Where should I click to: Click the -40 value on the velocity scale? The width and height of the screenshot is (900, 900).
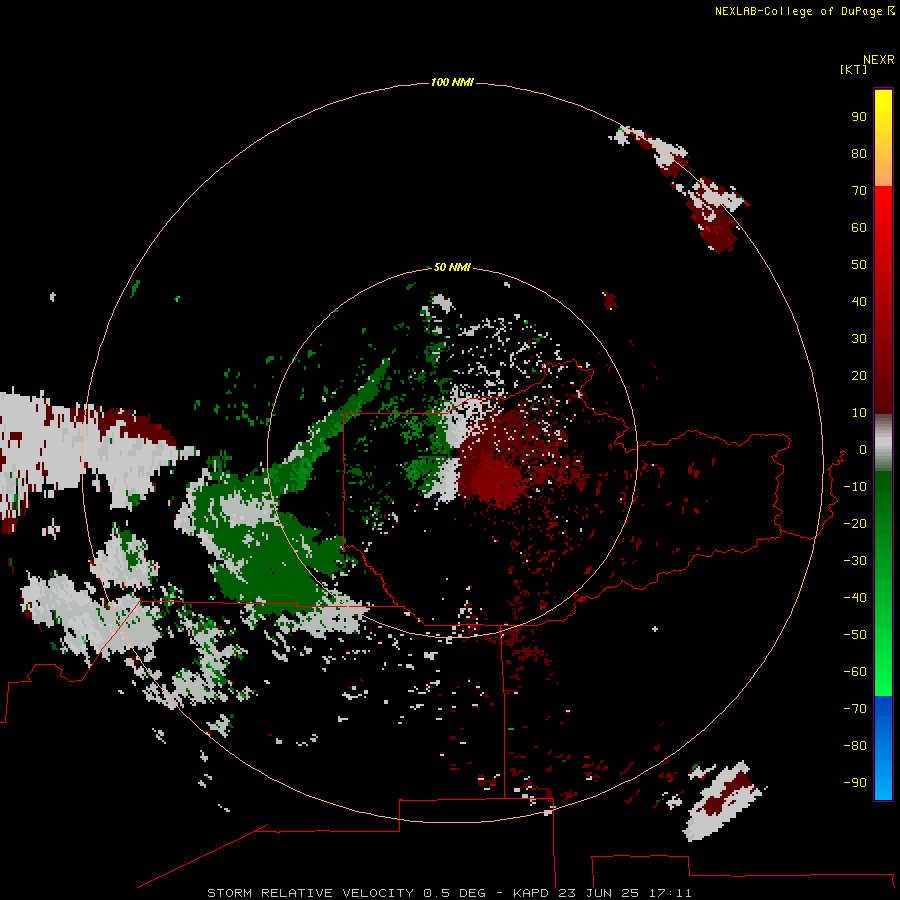pos(855,598)
